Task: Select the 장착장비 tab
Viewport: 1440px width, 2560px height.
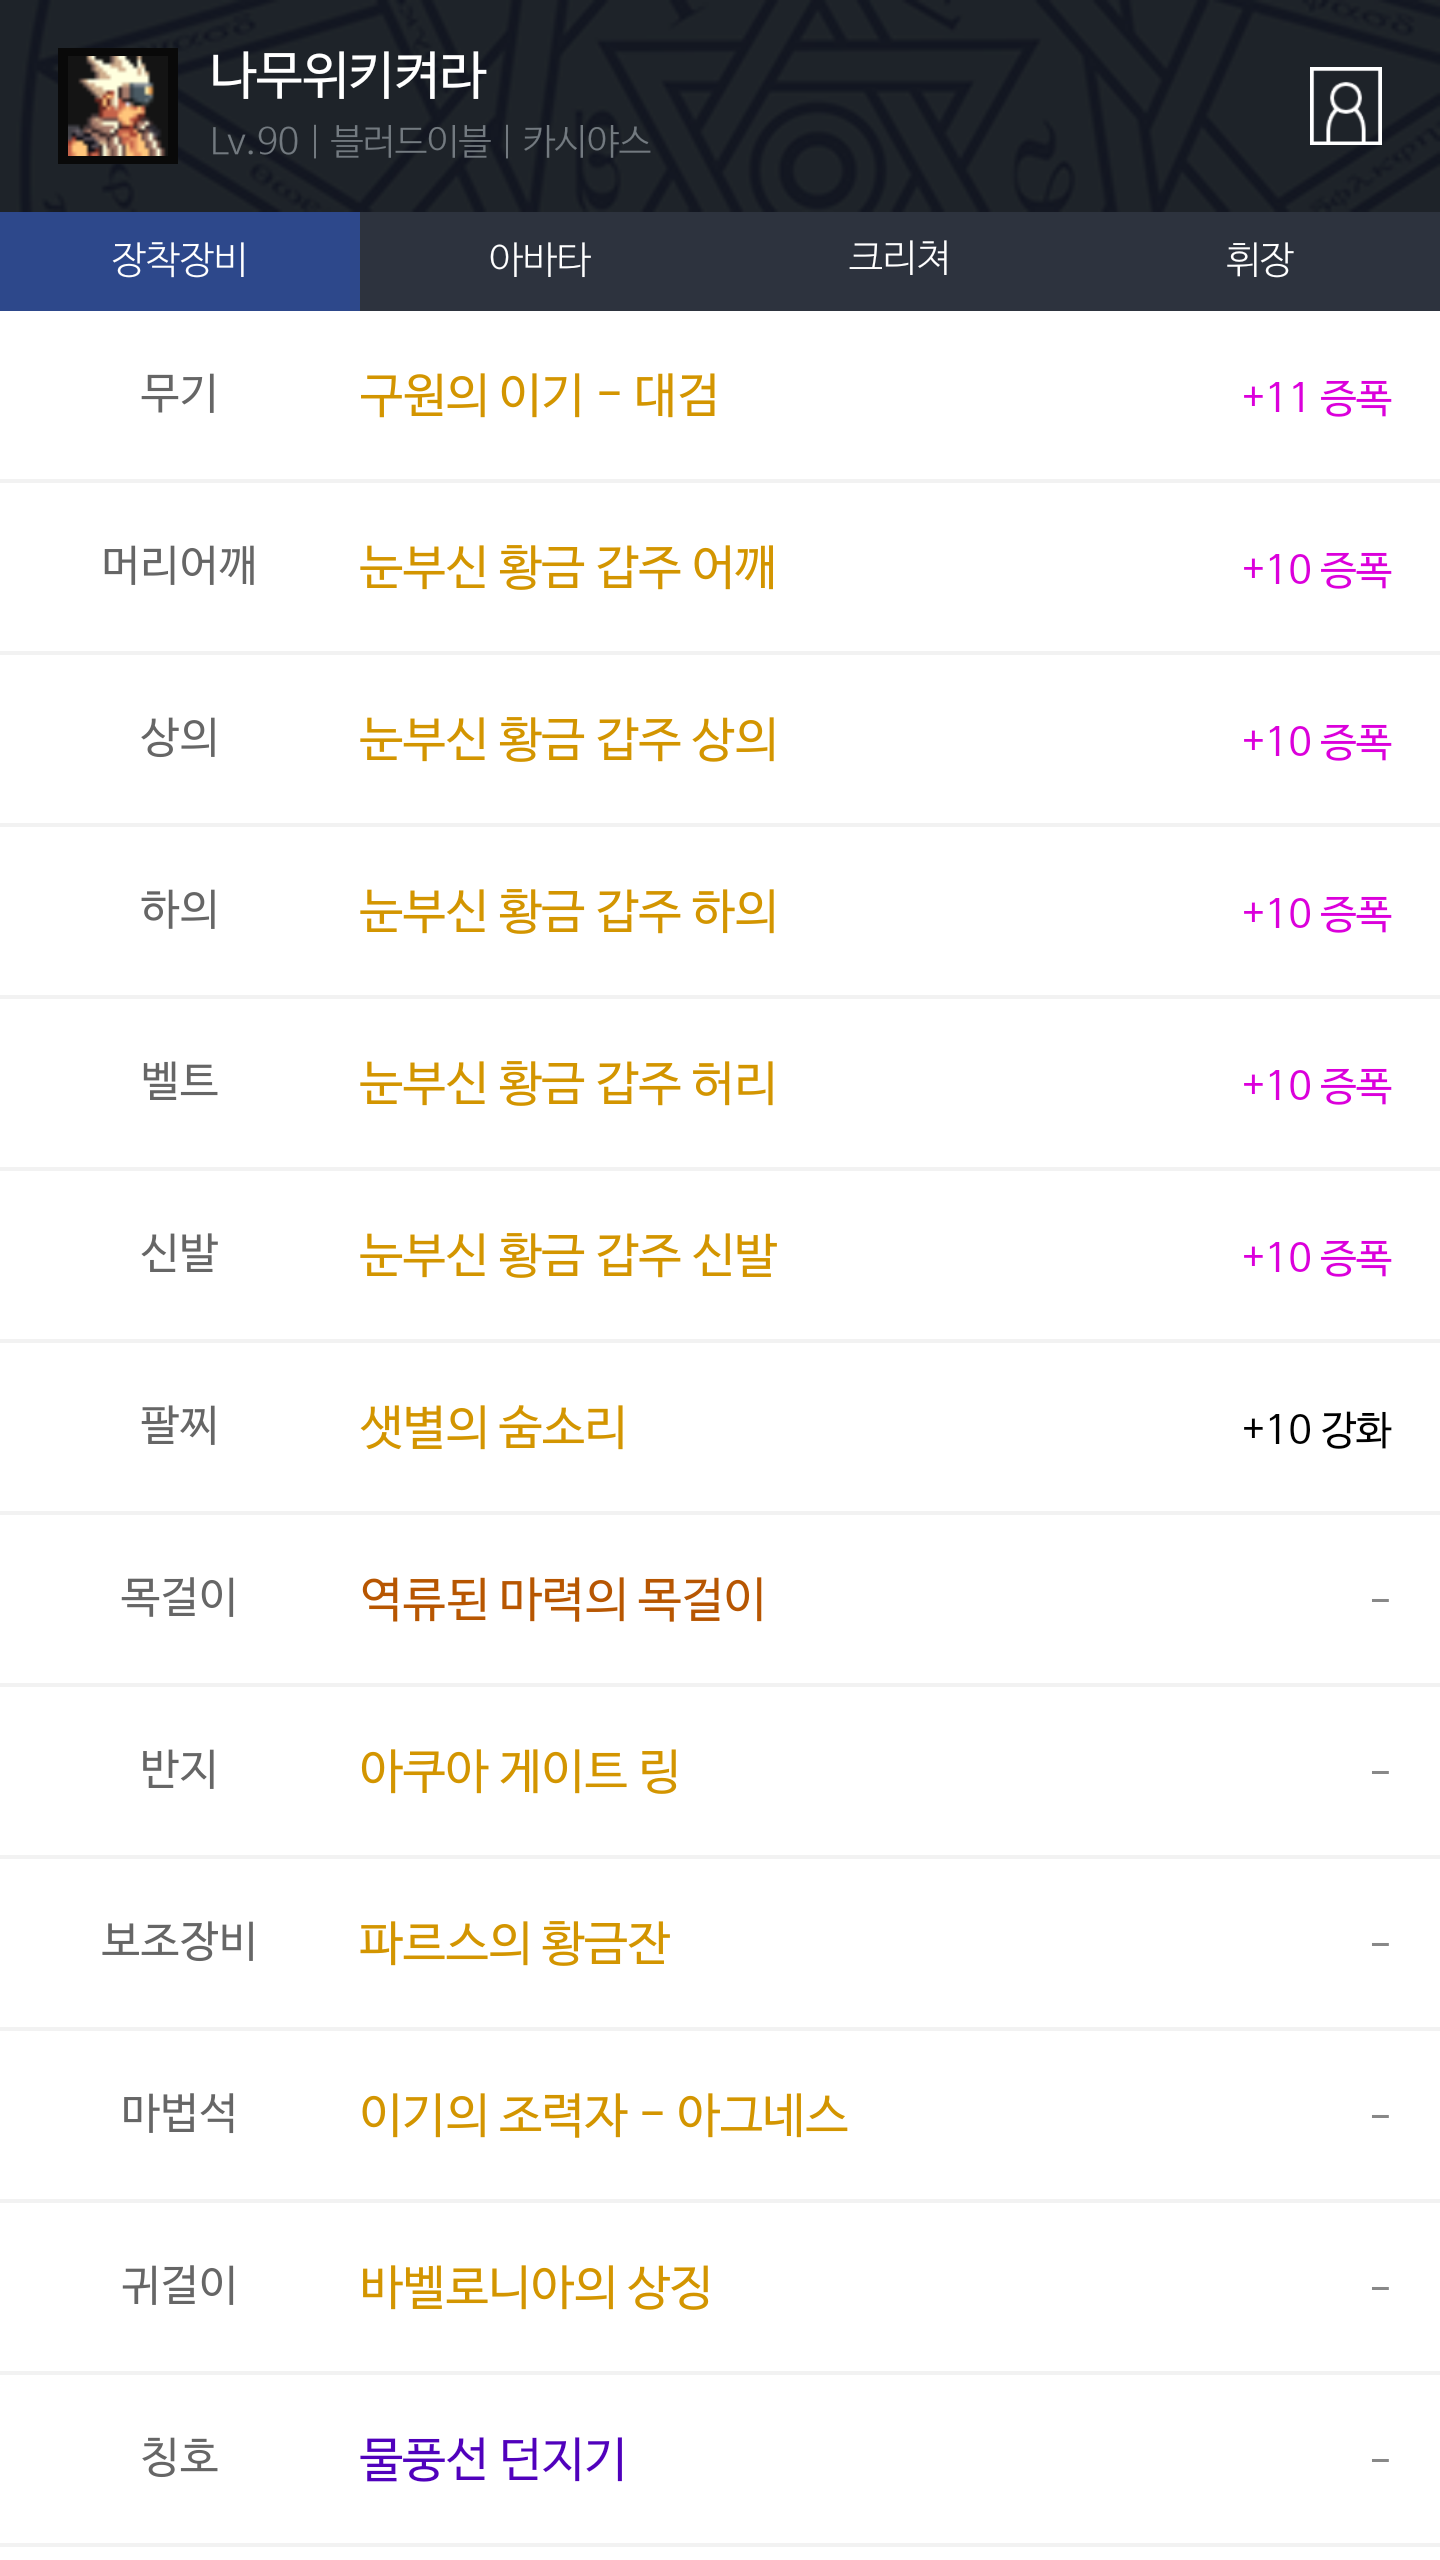Action: click(180, 260)
